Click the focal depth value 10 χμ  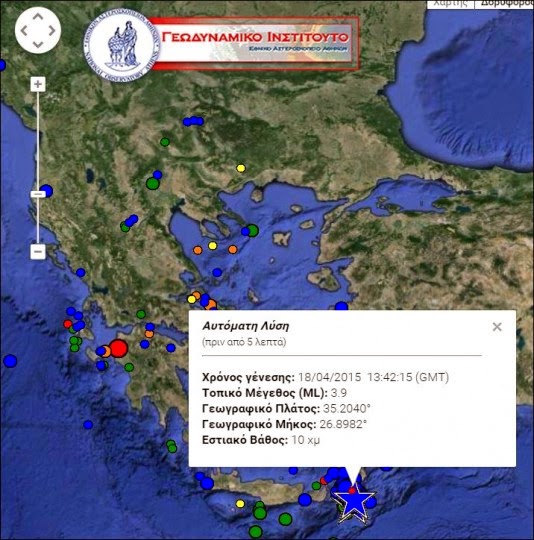306,440
